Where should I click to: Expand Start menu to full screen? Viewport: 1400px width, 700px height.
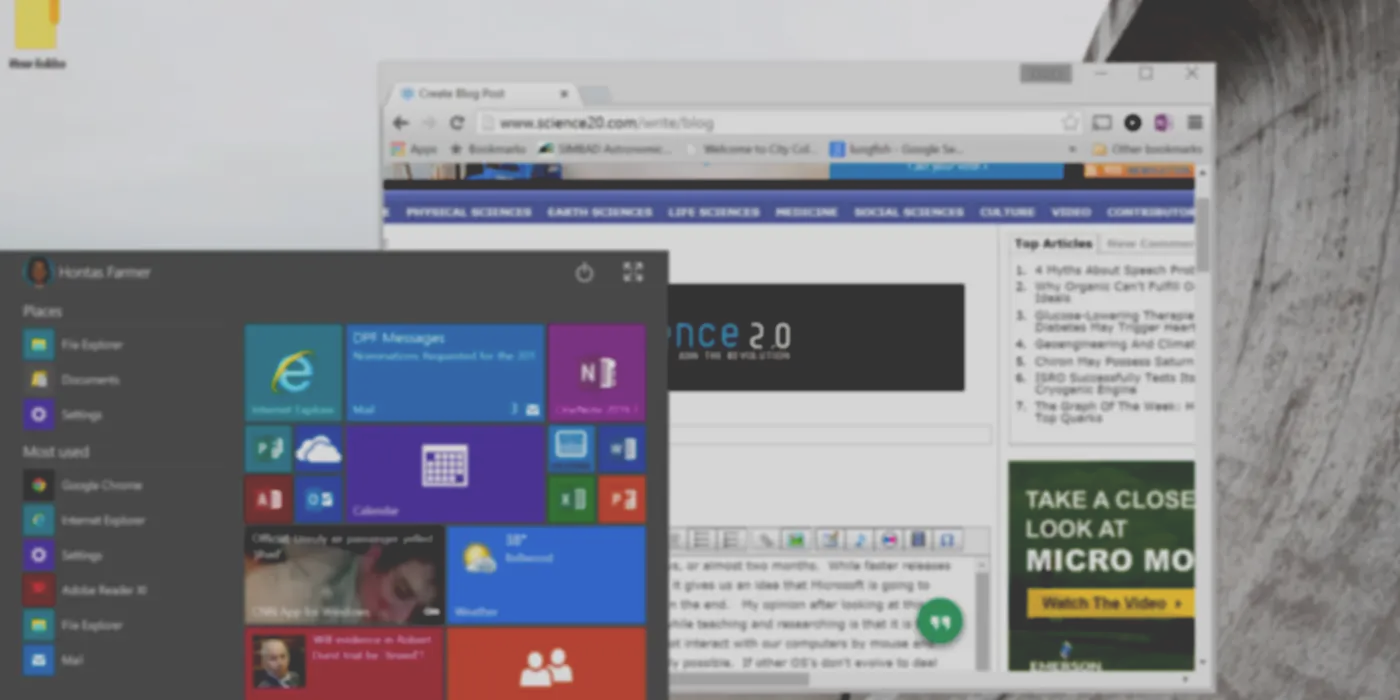633,272
